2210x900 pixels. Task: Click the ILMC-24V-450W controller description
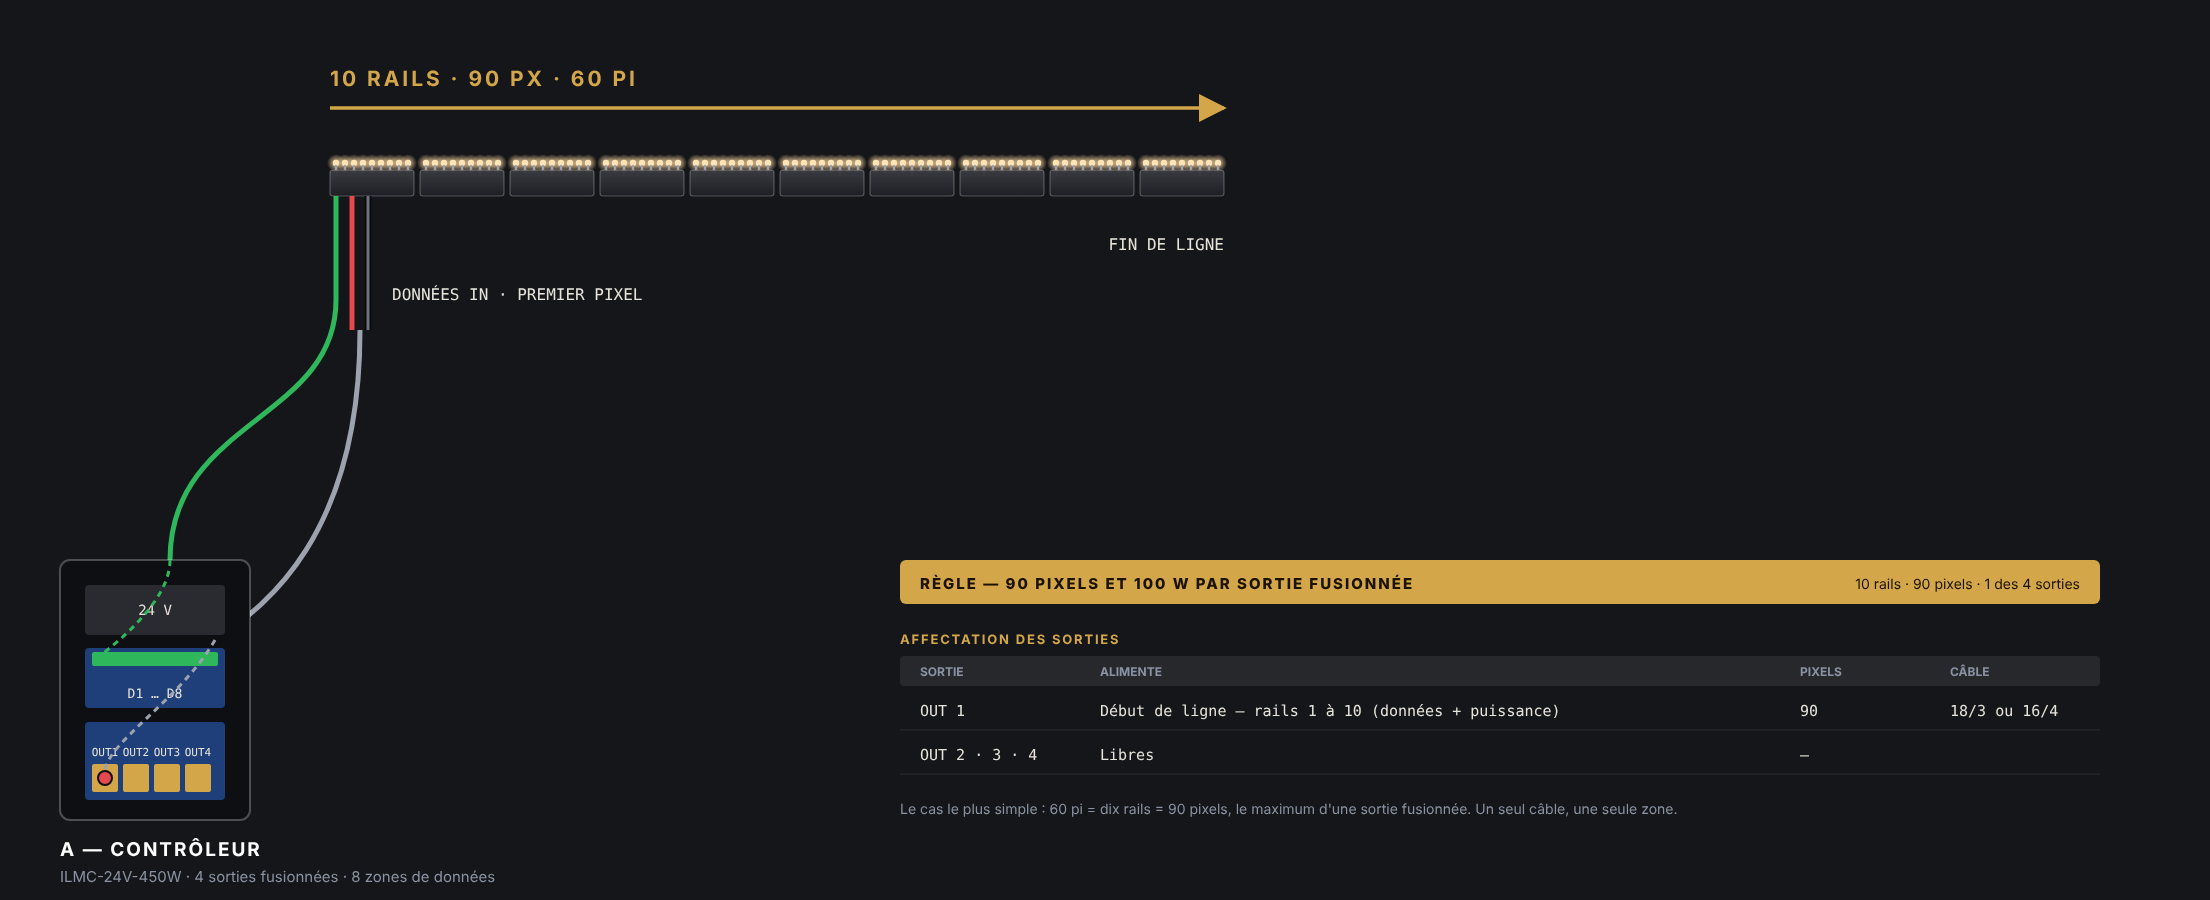click(x=277, y=877)
